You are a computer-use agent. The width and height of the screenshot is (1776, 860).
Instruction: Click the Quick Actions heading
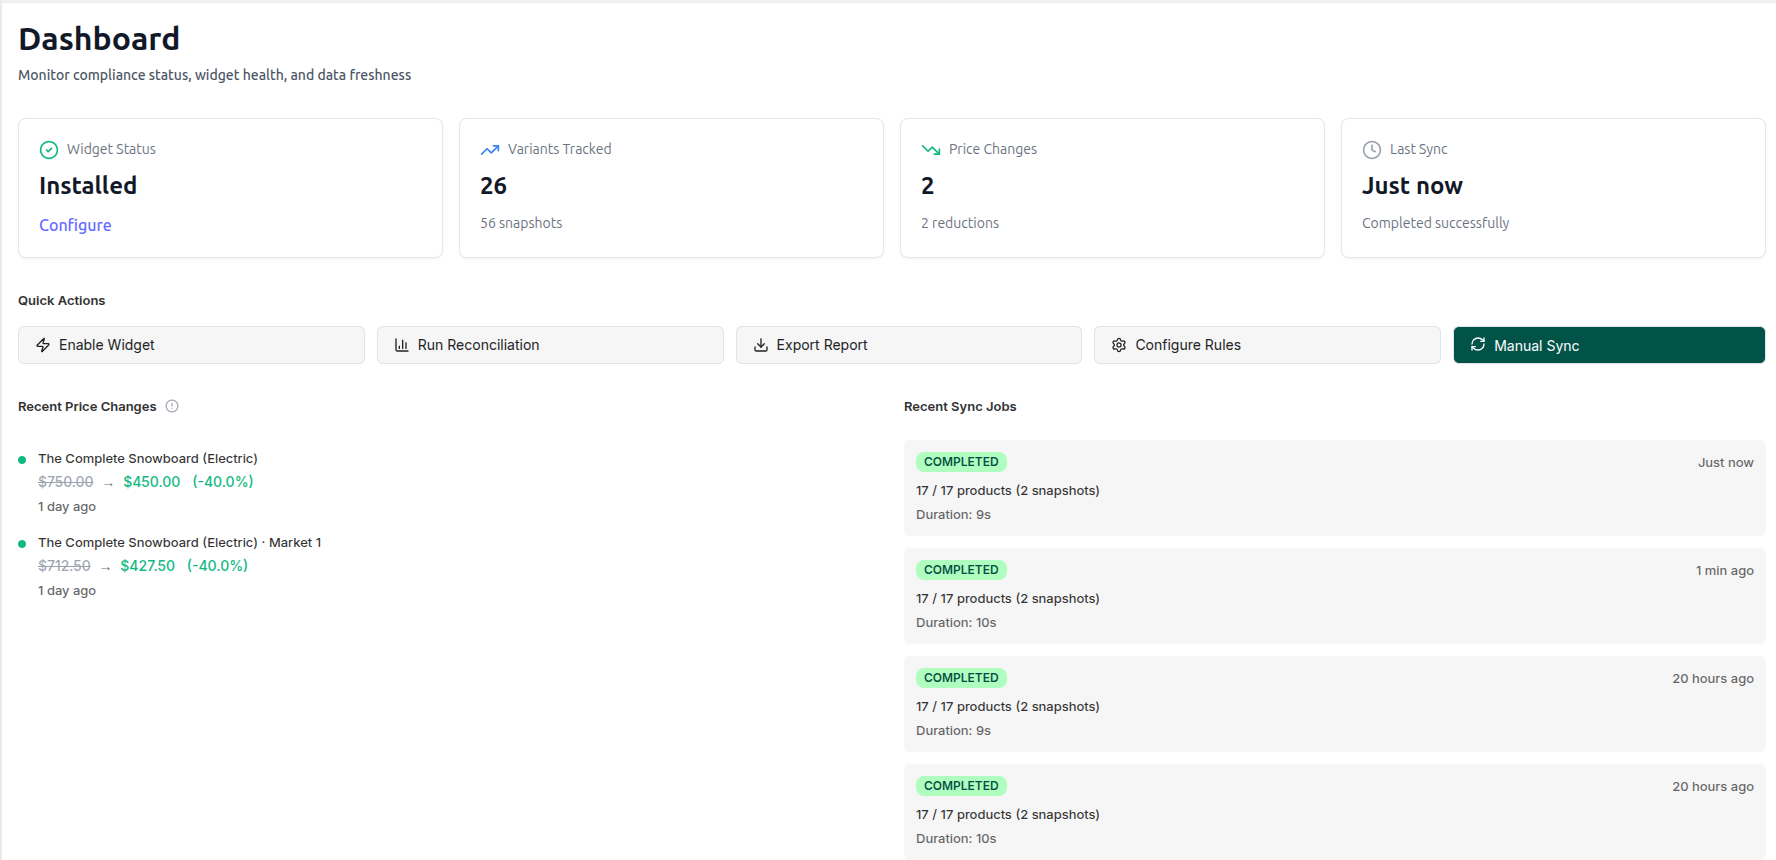(x=61, y=301)
